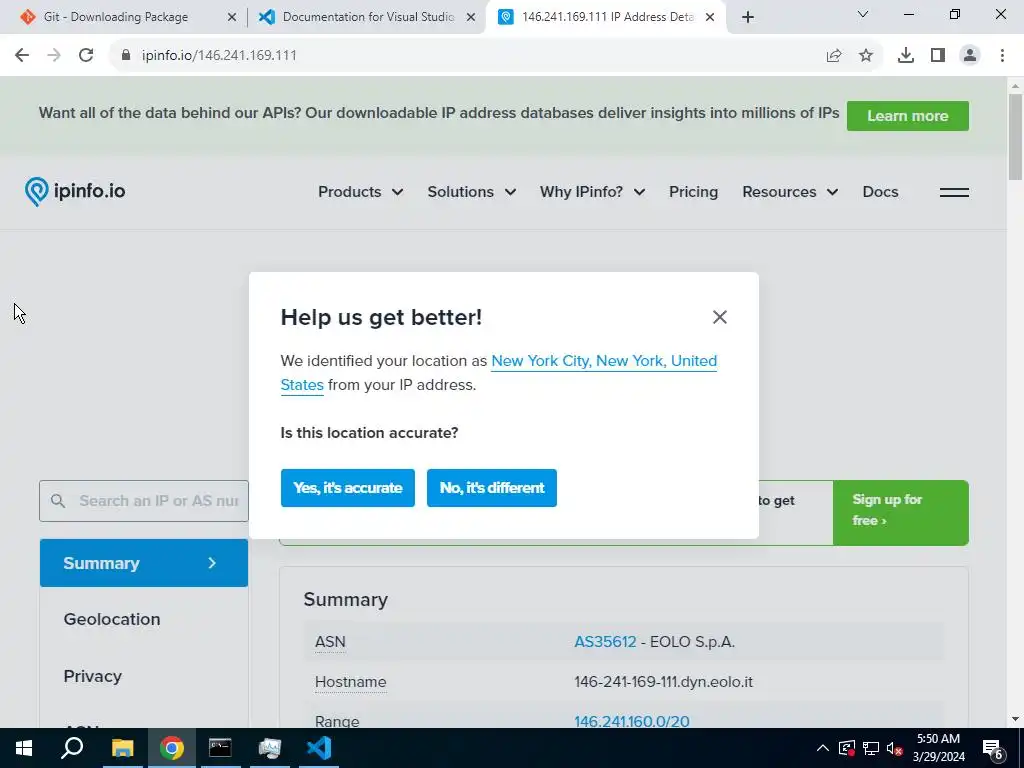Viewport: 1024px width, 768px height.
Task: Open the Docs page
Action: [x=880, y=192]
